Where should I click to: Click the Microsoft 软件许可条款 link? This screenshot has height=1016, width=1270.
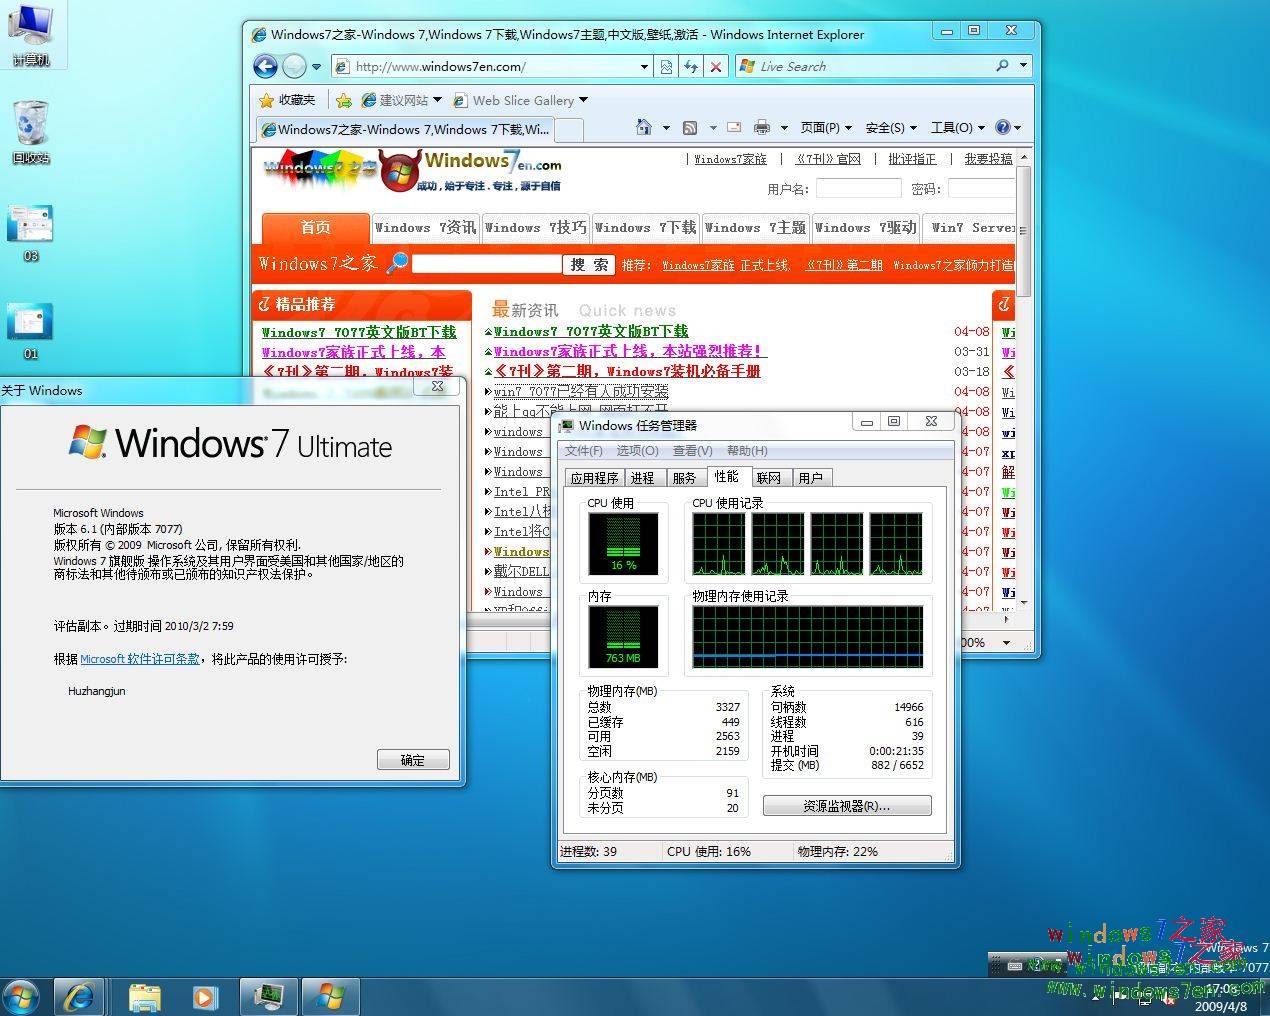(139, 659)
